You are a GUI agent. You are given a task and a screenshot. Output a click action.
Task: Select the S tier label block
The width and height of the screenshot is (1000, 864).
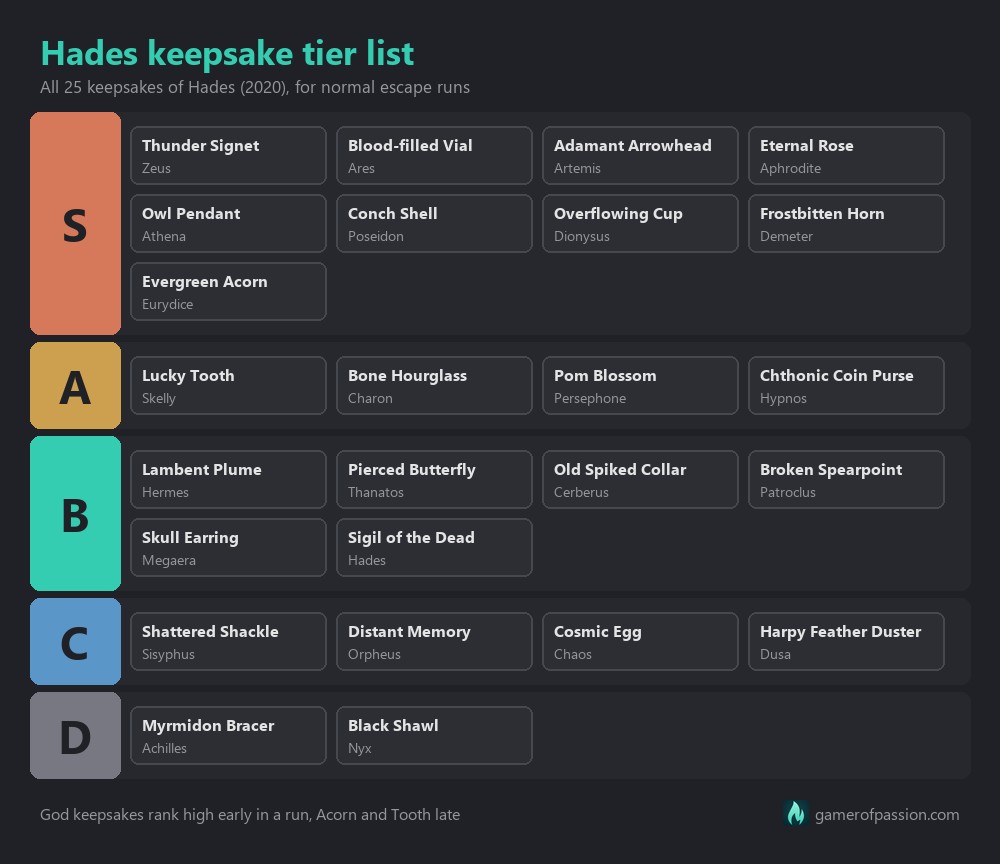click(x=75, y=223)
